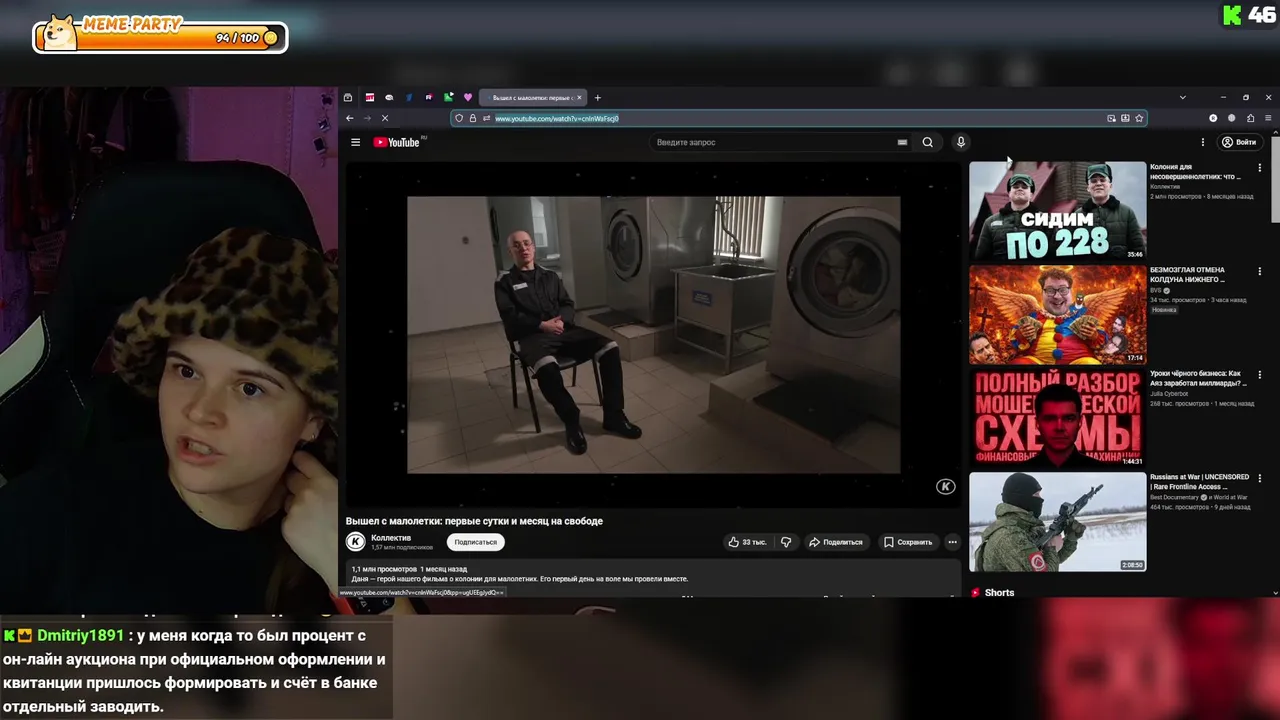This screenshot has height=720, width=1280.
Task: Open the ПОЛНЫЙ РАЗБОР СХЕМЫ thumbnail
Action: [x=1057, y=418]
